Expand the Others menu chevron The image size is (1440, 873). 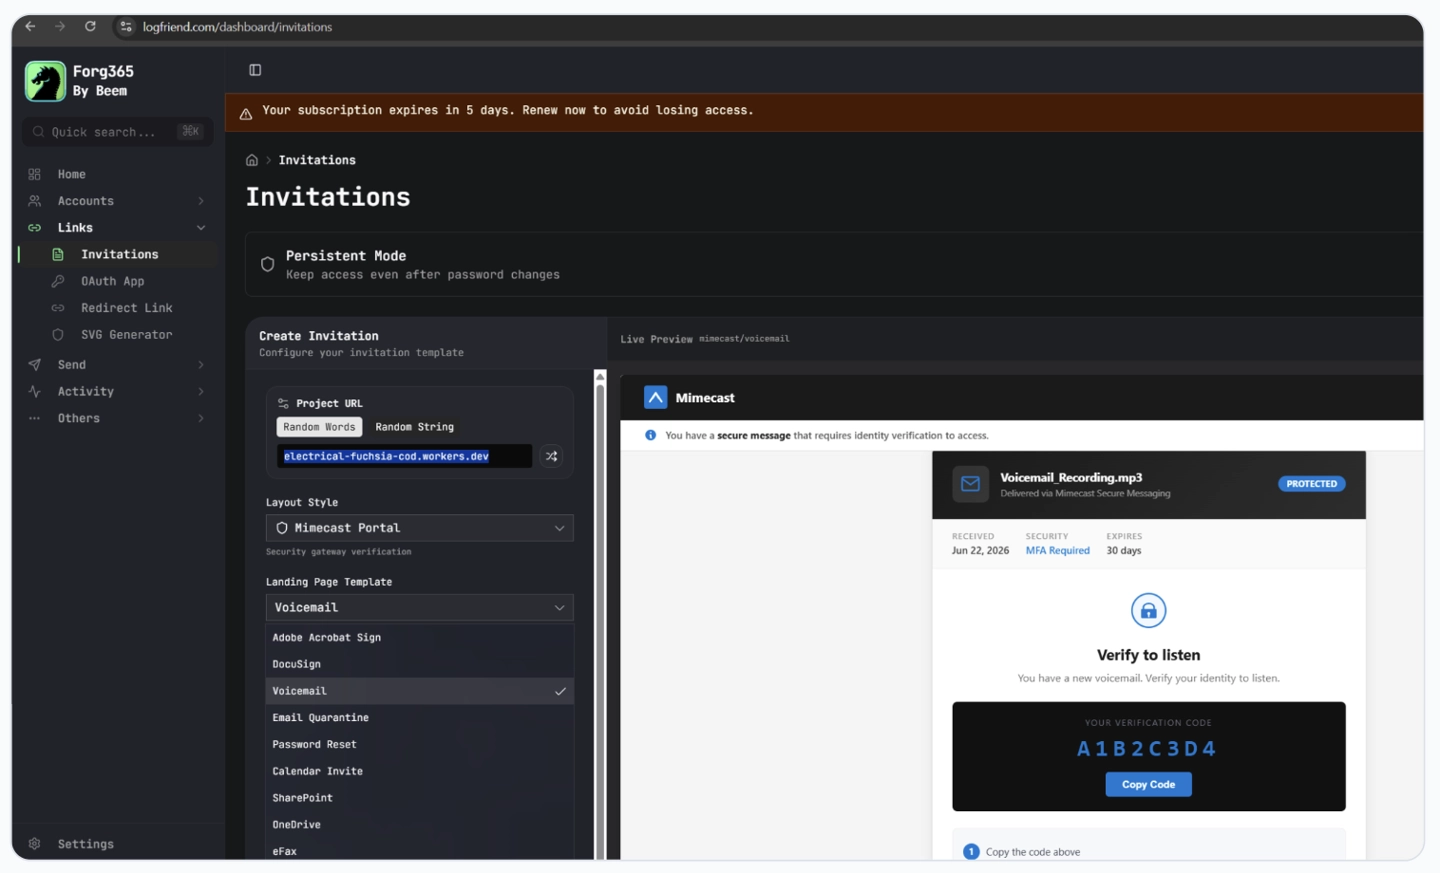[201, 418]
